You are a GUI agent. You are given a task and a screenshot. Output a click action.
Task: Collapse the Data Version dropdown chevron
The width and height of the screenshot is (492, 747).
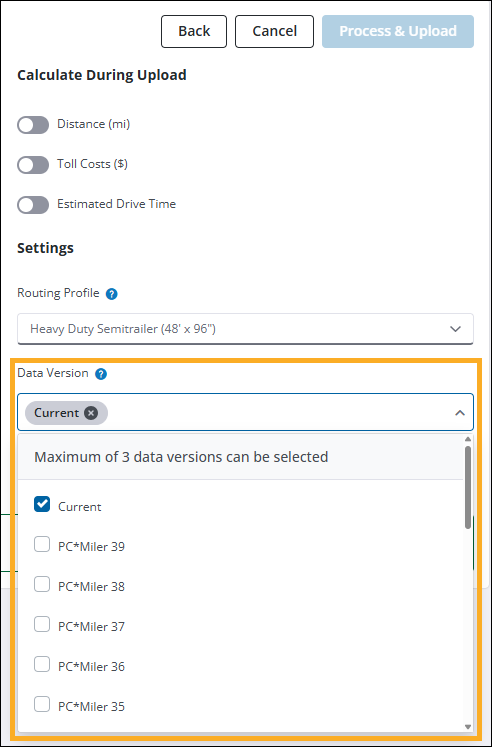tap(460, 413)
